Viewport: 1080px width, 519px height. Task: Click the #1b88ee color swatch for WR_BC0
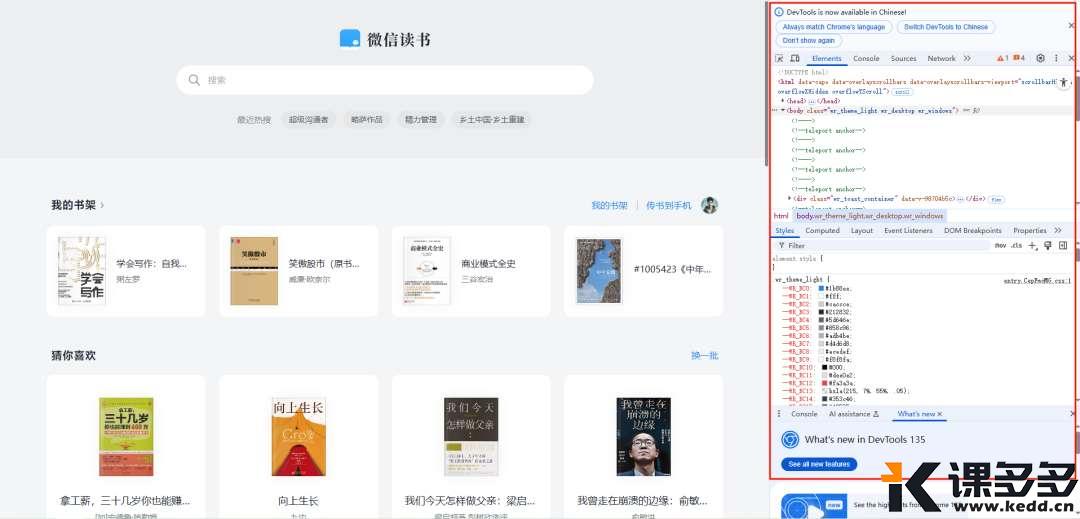coord(821,288)
